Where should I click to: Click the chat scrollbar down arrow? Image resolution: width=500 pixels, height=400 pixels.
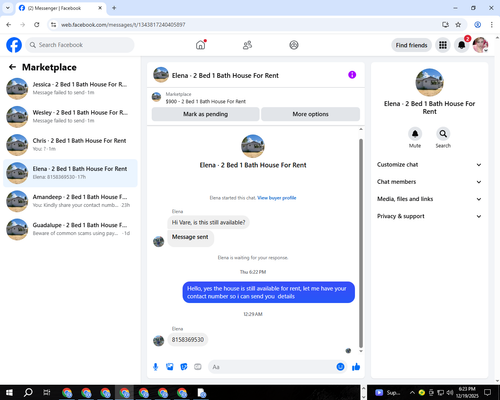coord(361,351)
